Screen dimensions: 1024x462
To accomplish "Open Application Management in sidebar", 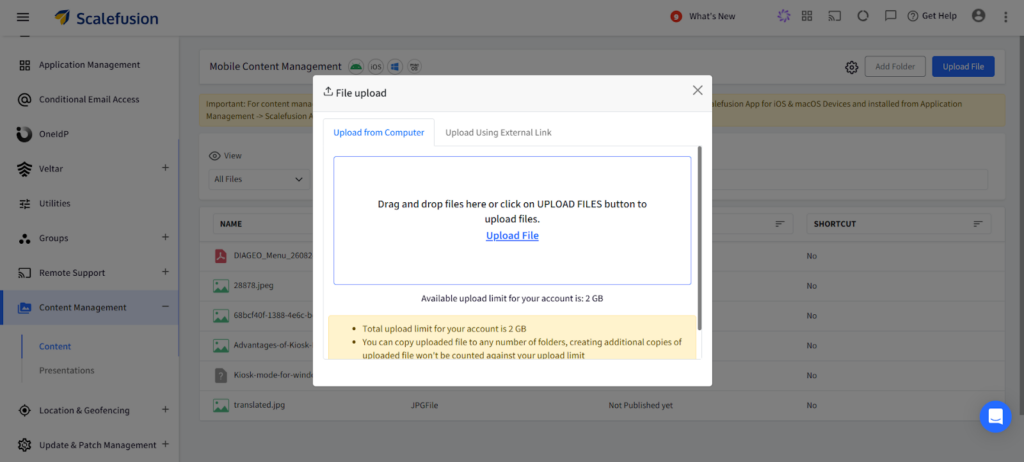I will coord(89,65).
